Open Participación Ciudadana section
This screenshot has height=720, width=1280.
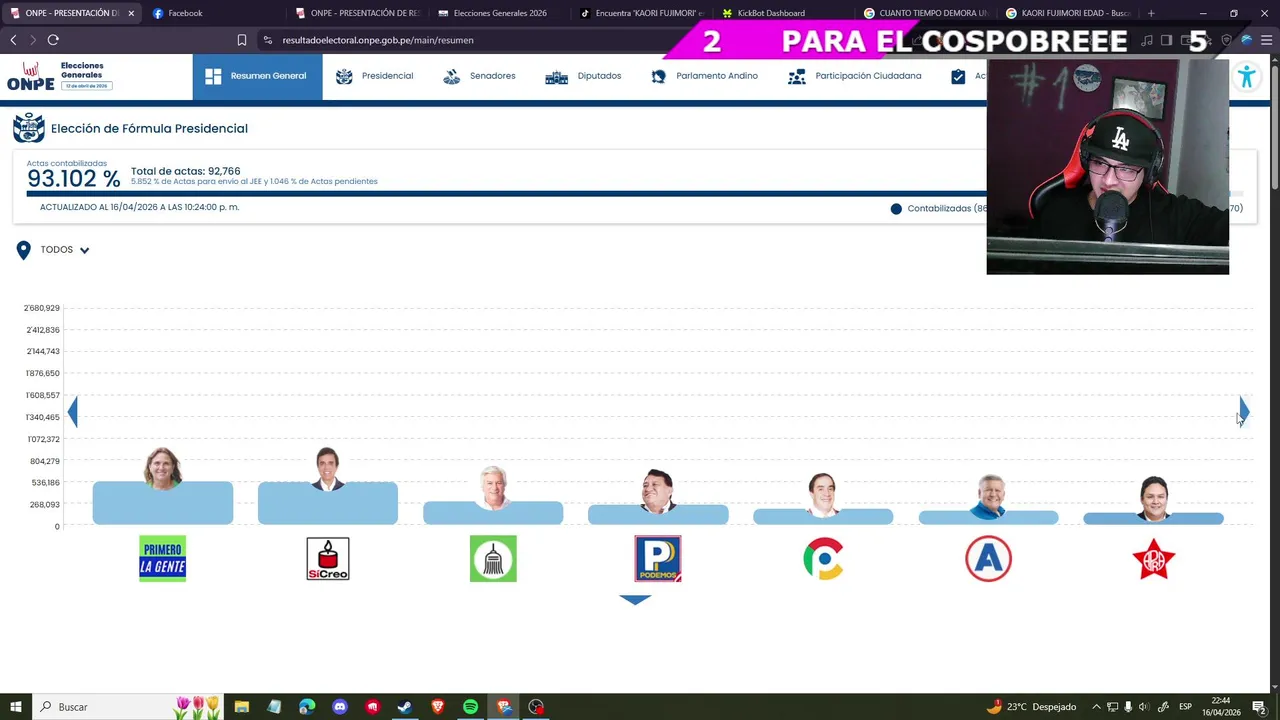(x=854, y=76)
